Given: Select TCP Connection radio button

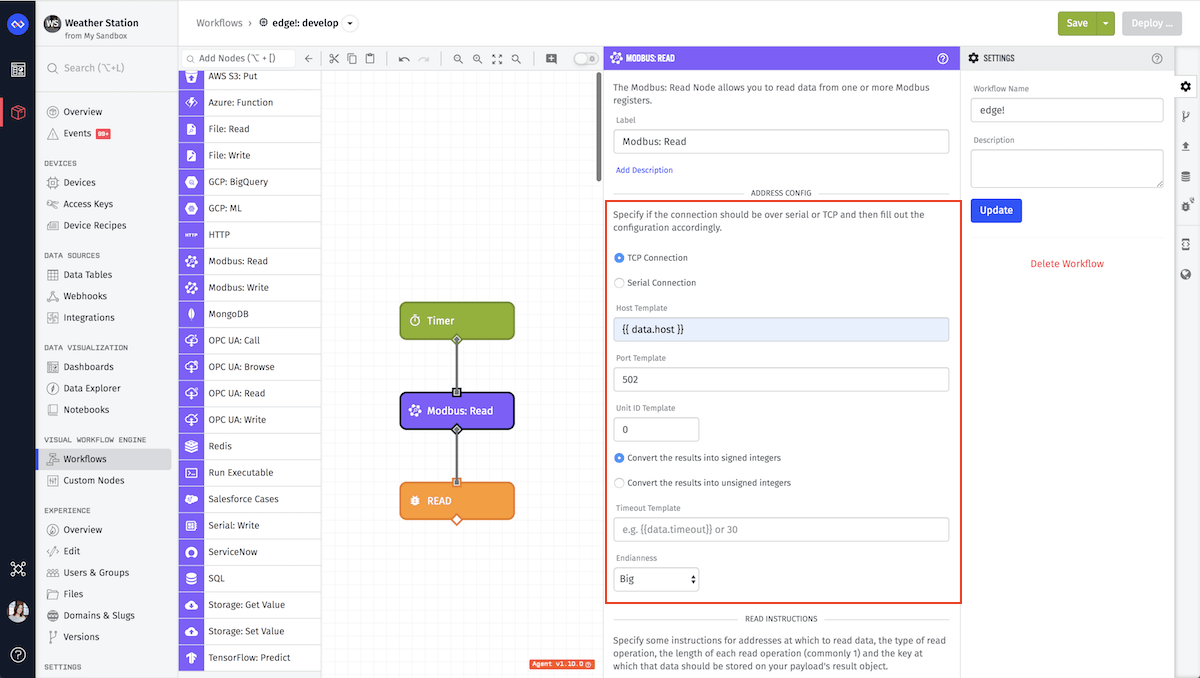Looking at the screenshot, I should [619, 258].
